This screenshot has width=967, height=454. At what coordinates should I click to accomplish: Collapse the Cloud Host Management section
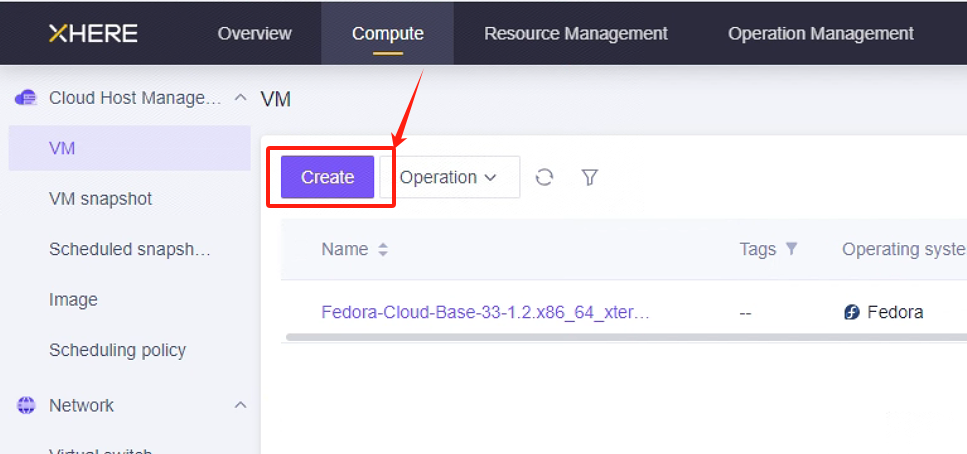(241, 97)
